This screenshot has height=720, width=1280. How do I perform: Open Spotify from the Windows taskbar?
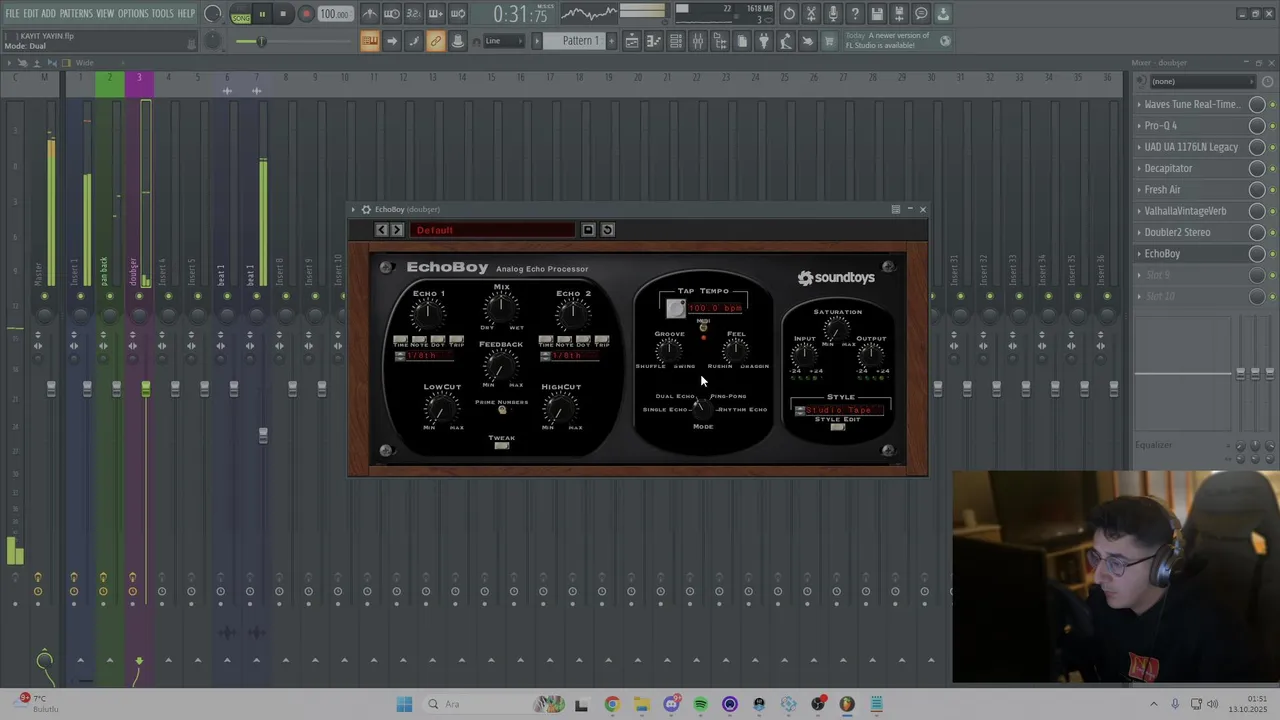(x=700, y=704)
